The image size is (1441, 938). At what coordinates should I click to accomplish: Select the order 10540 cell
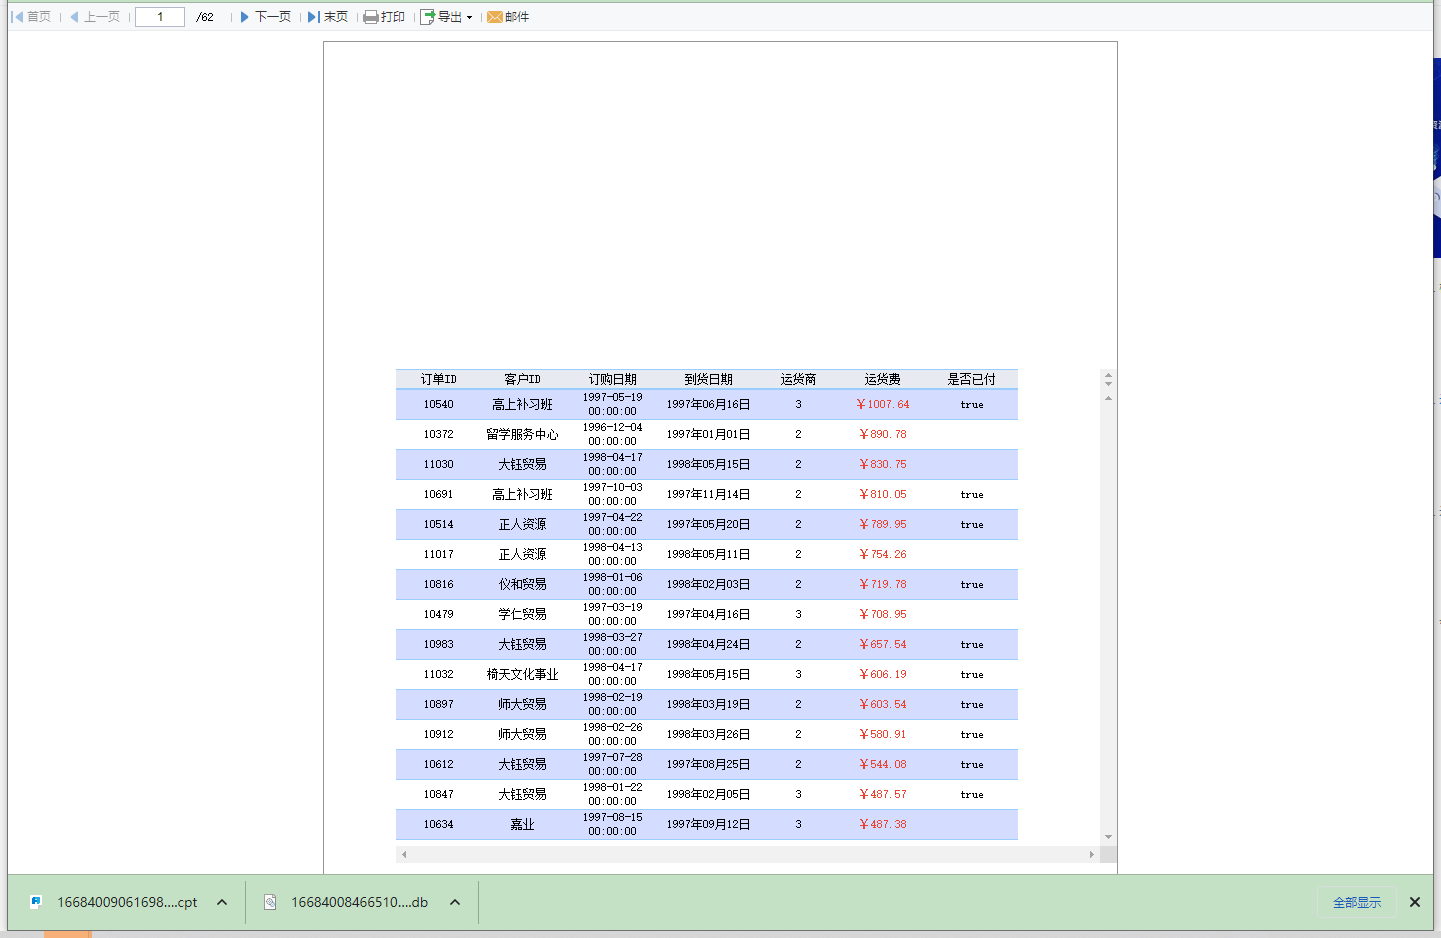pyautogui.click(x=438, y=404)
